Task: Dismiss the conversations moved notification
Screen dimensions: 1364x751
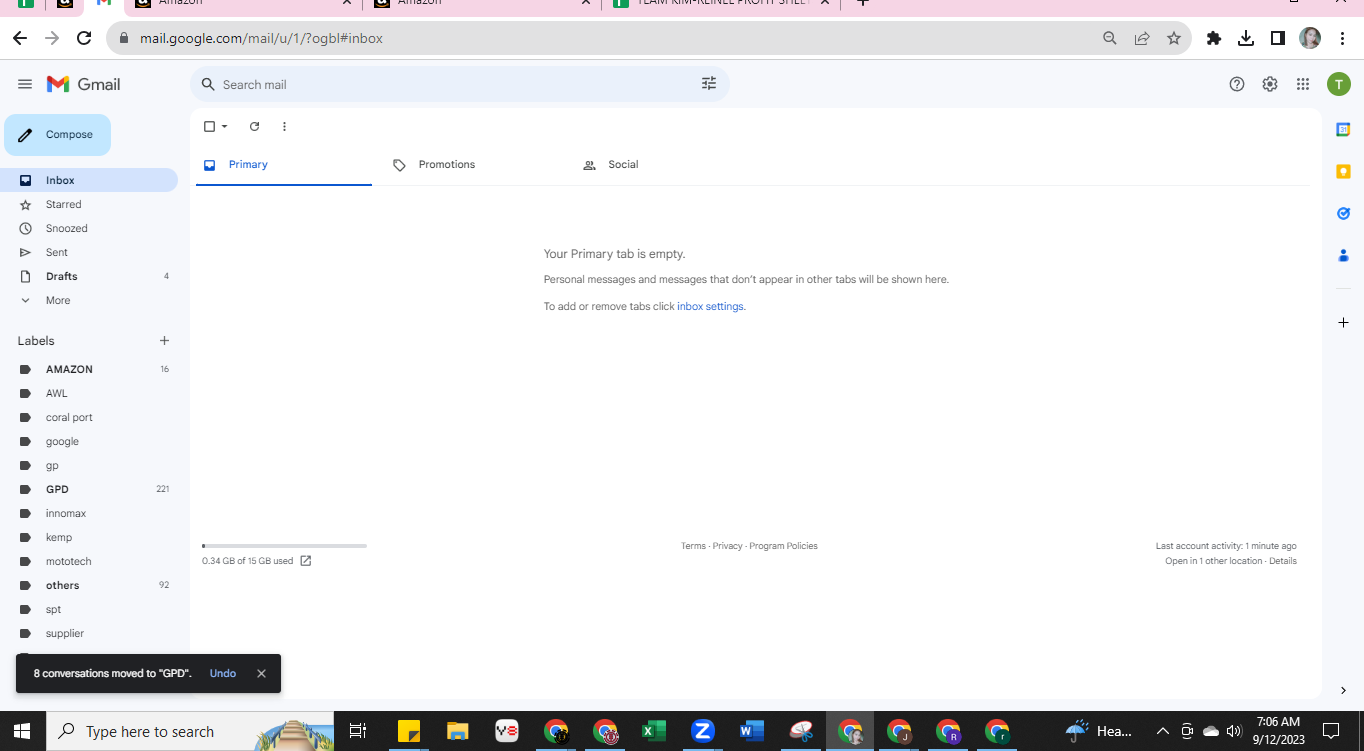Action: pos(261,673)
